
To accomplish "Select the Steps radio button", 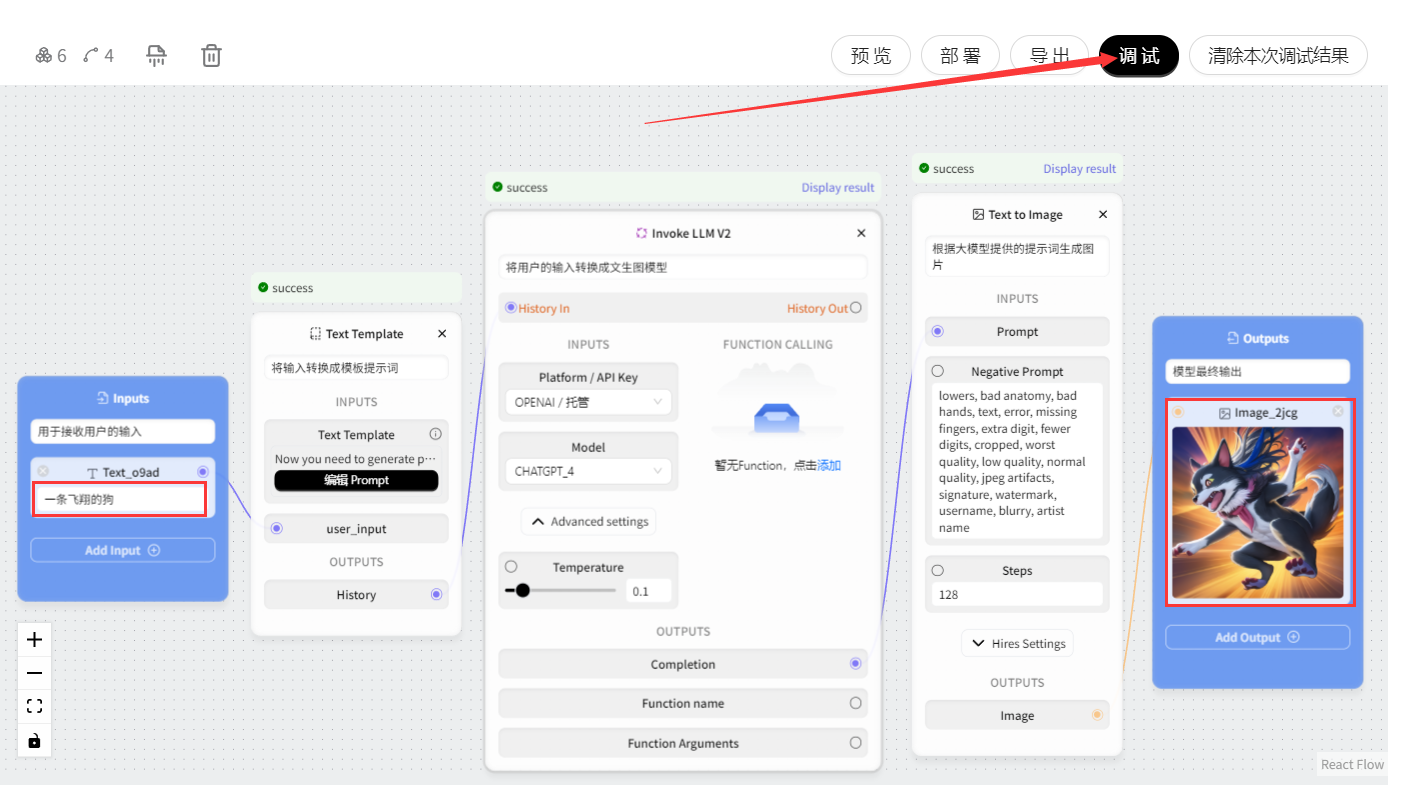I will click(937, 570).
